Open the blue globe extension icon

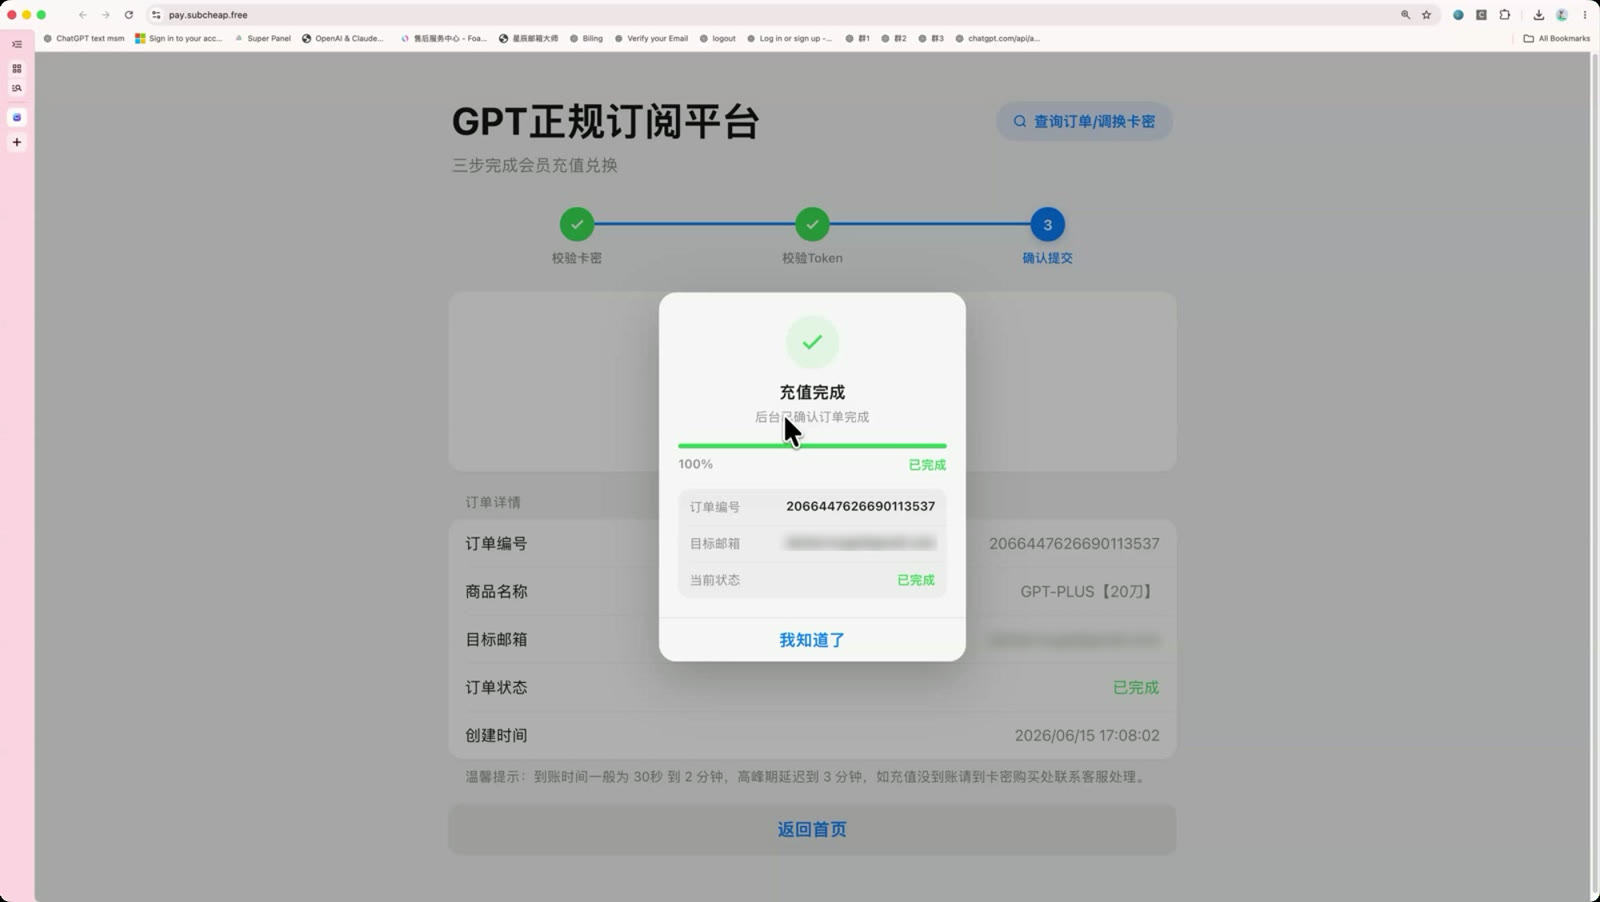click(x=1458, y=15)
